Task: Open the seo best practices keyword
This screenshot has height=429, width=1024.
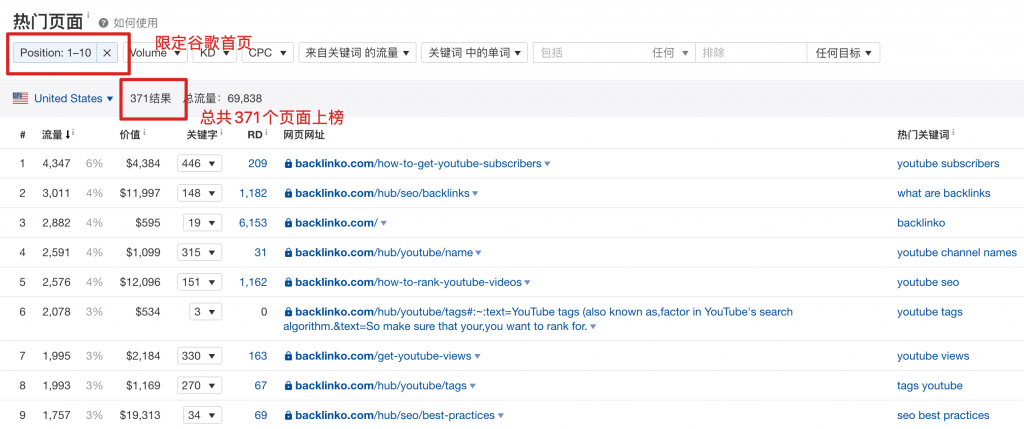Action: pos(942,415)
